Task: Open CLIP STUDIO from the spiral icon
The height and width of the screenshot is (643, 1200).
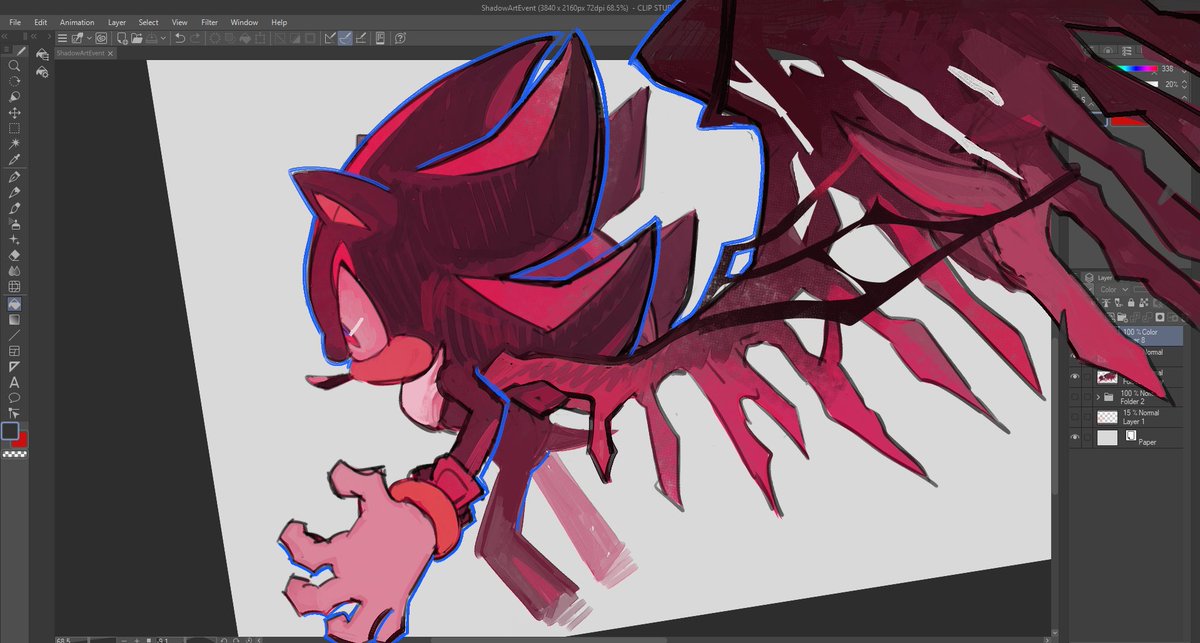Action: coord(102,38)
